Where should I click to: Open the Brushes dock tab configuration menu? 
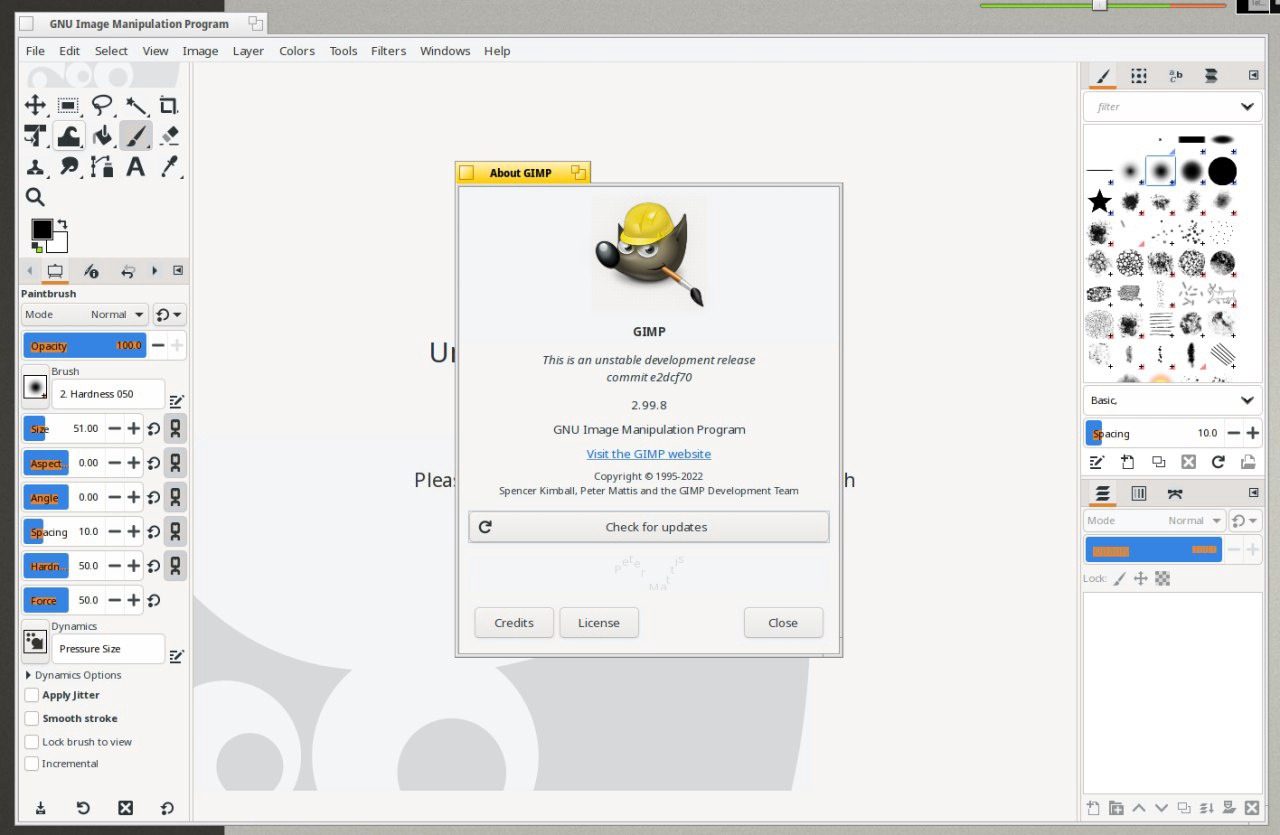(x=1253, y=75)
